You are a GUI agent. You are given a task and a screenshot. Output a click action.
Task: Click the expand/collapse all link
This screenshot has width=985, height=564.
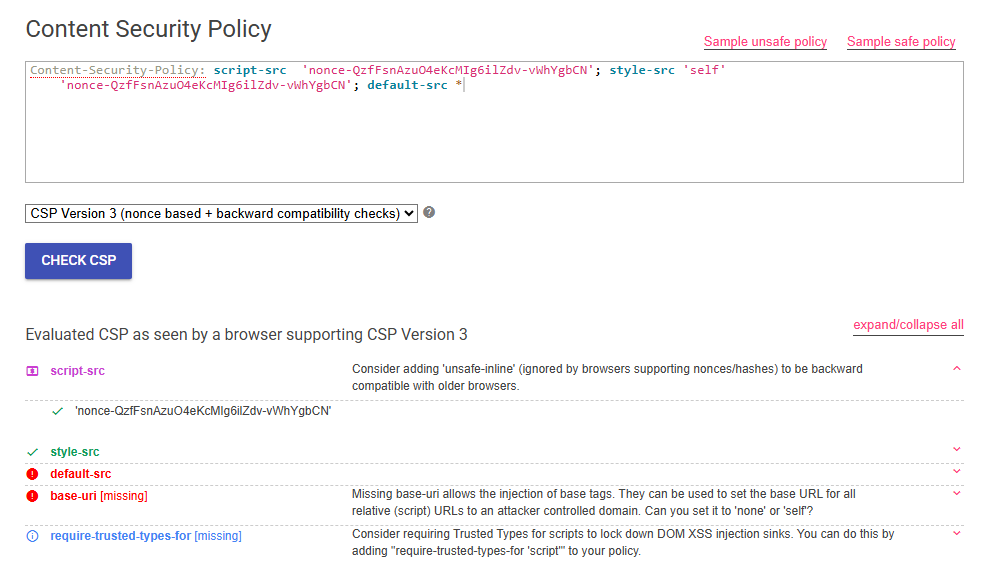908,325
